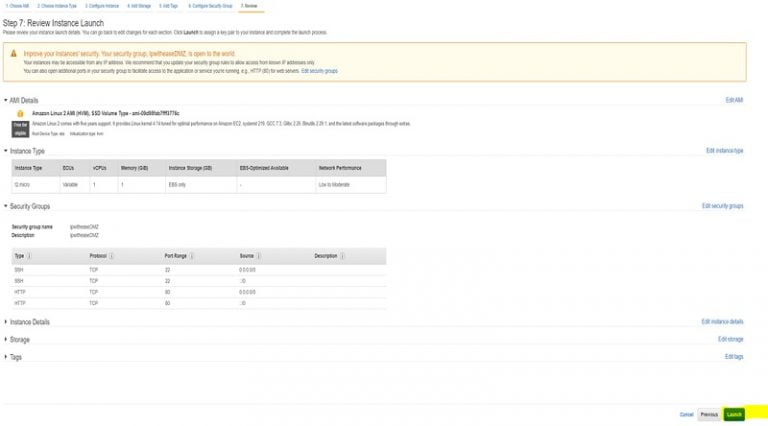Open the info icon next to Port Range column
The height and width of the screenshot is (426, 768).
point(192,256)
